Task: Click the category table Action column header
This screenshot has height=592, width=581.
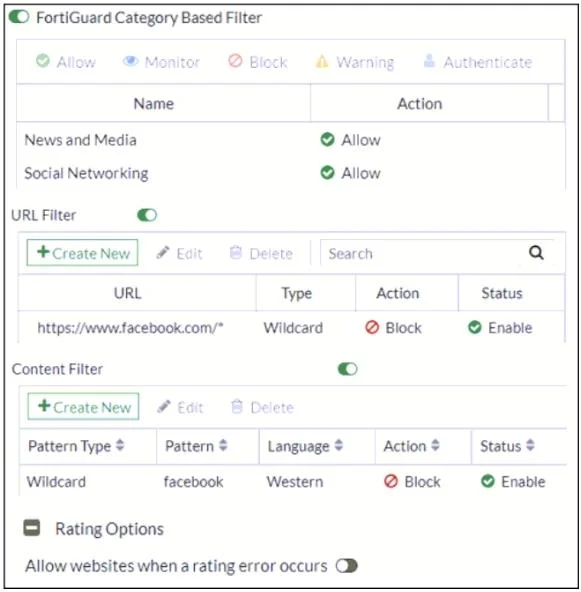Action: (429, 103)
